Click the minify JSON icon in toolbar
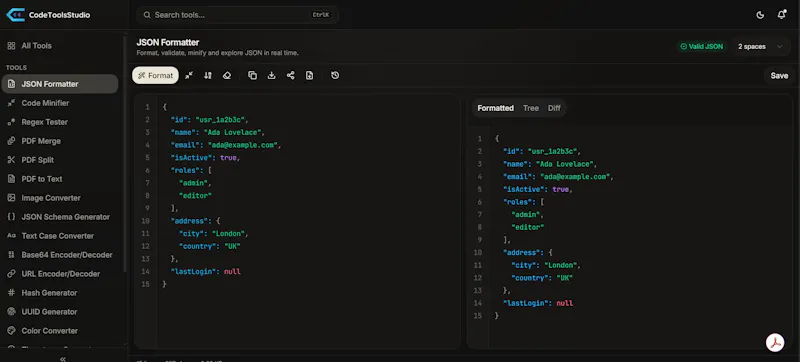This screenshot has height=362, width=800. click(189, 75)
